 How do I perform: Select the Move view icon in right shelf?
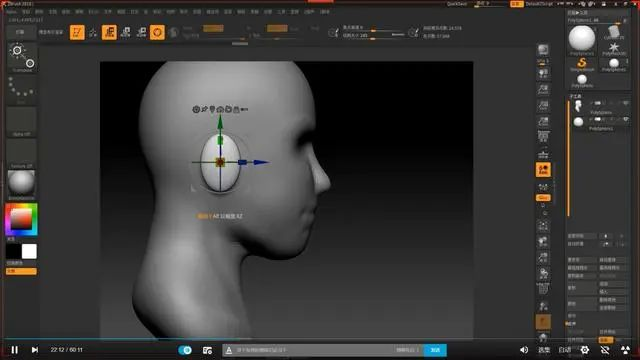(x=543, y=242)
